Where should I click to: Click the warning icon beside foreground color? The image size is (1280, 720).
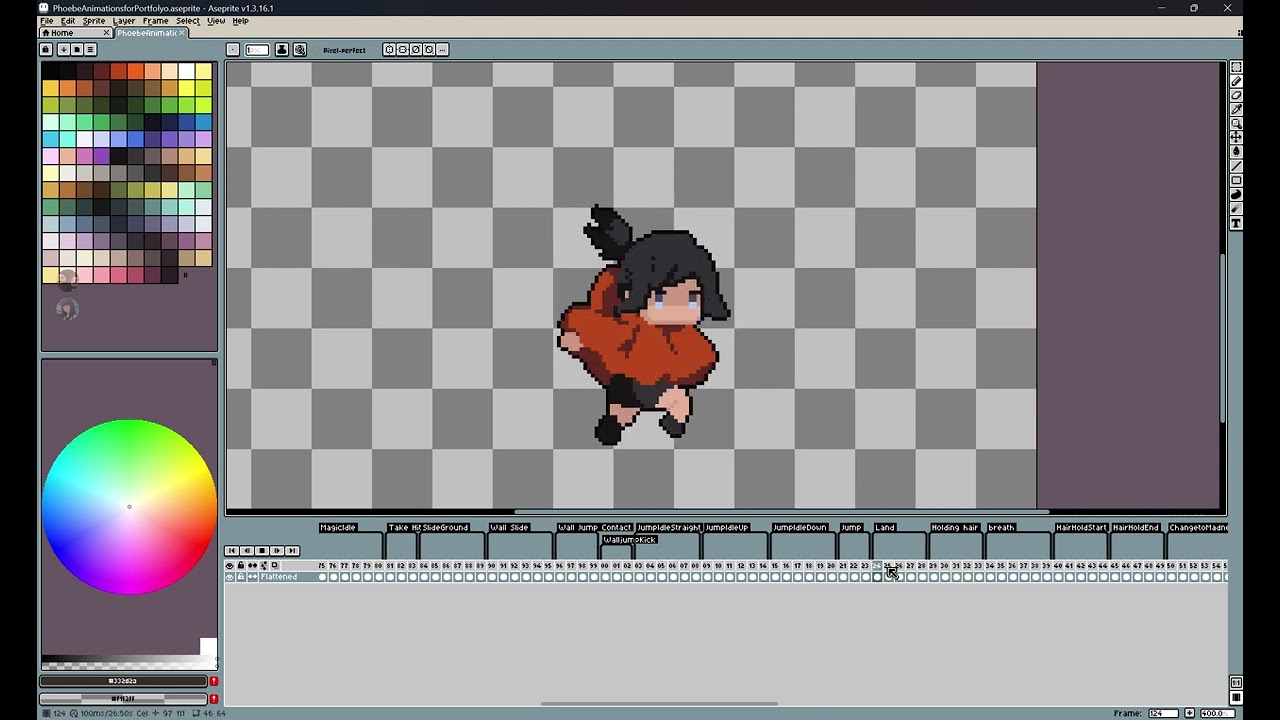[x=214, y=681]
